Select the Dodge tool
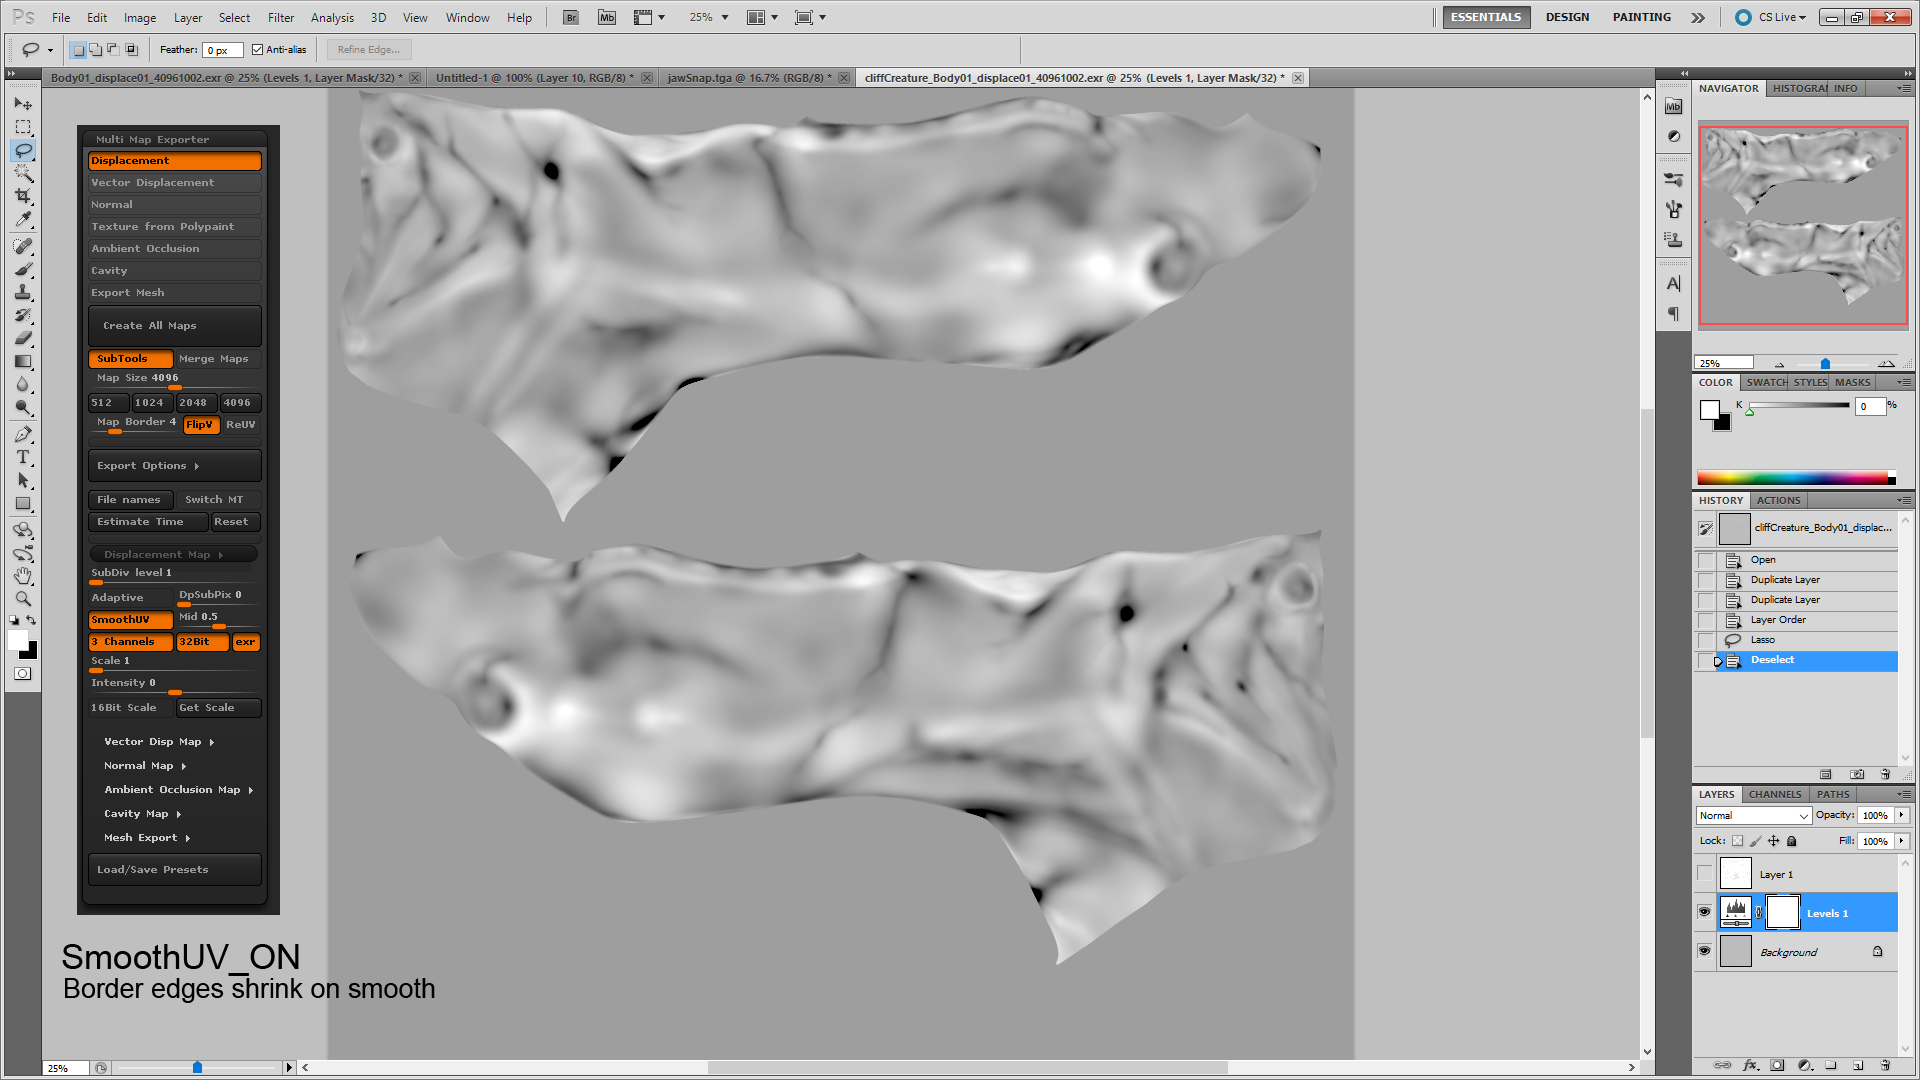Viewport: 1920px width, 1080px height. coord(23,407)
